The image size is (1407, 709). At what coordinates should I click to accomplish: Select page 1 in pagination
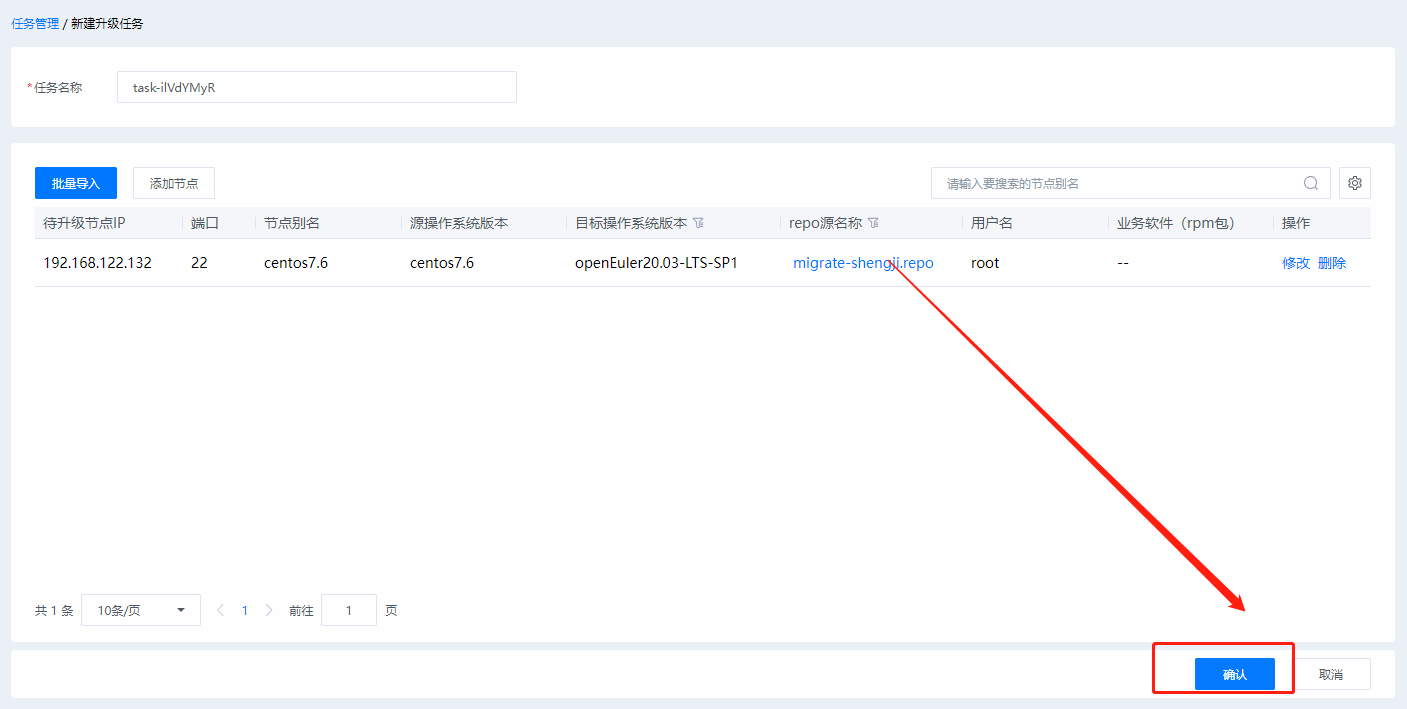(244, 610)
